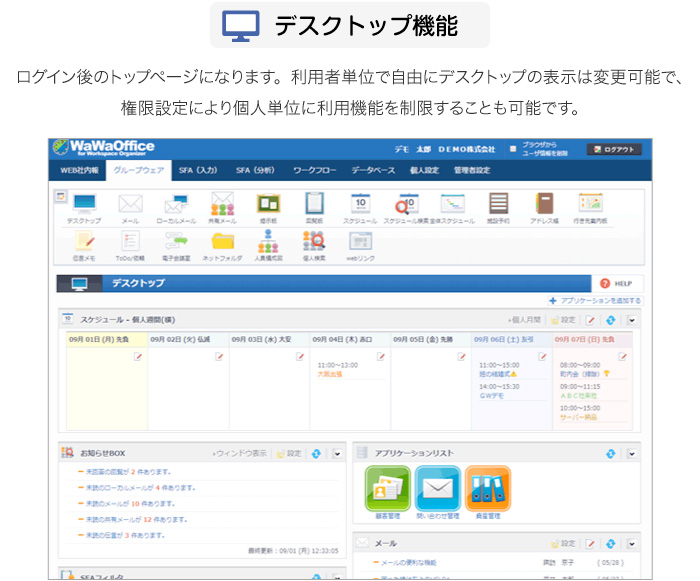Launch the 問い合わせ管理 envelope tile
Image resolution: width=700 pixels, height=581 pixels.
(438, 491)
